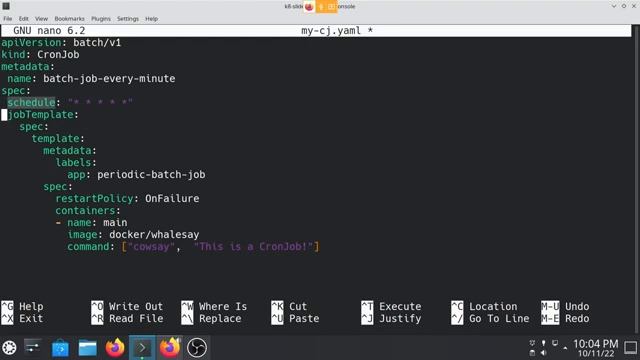Click the labels: key
Viewport: 640px width, 360px height.
pyautogui.click(x=76, y=162)
